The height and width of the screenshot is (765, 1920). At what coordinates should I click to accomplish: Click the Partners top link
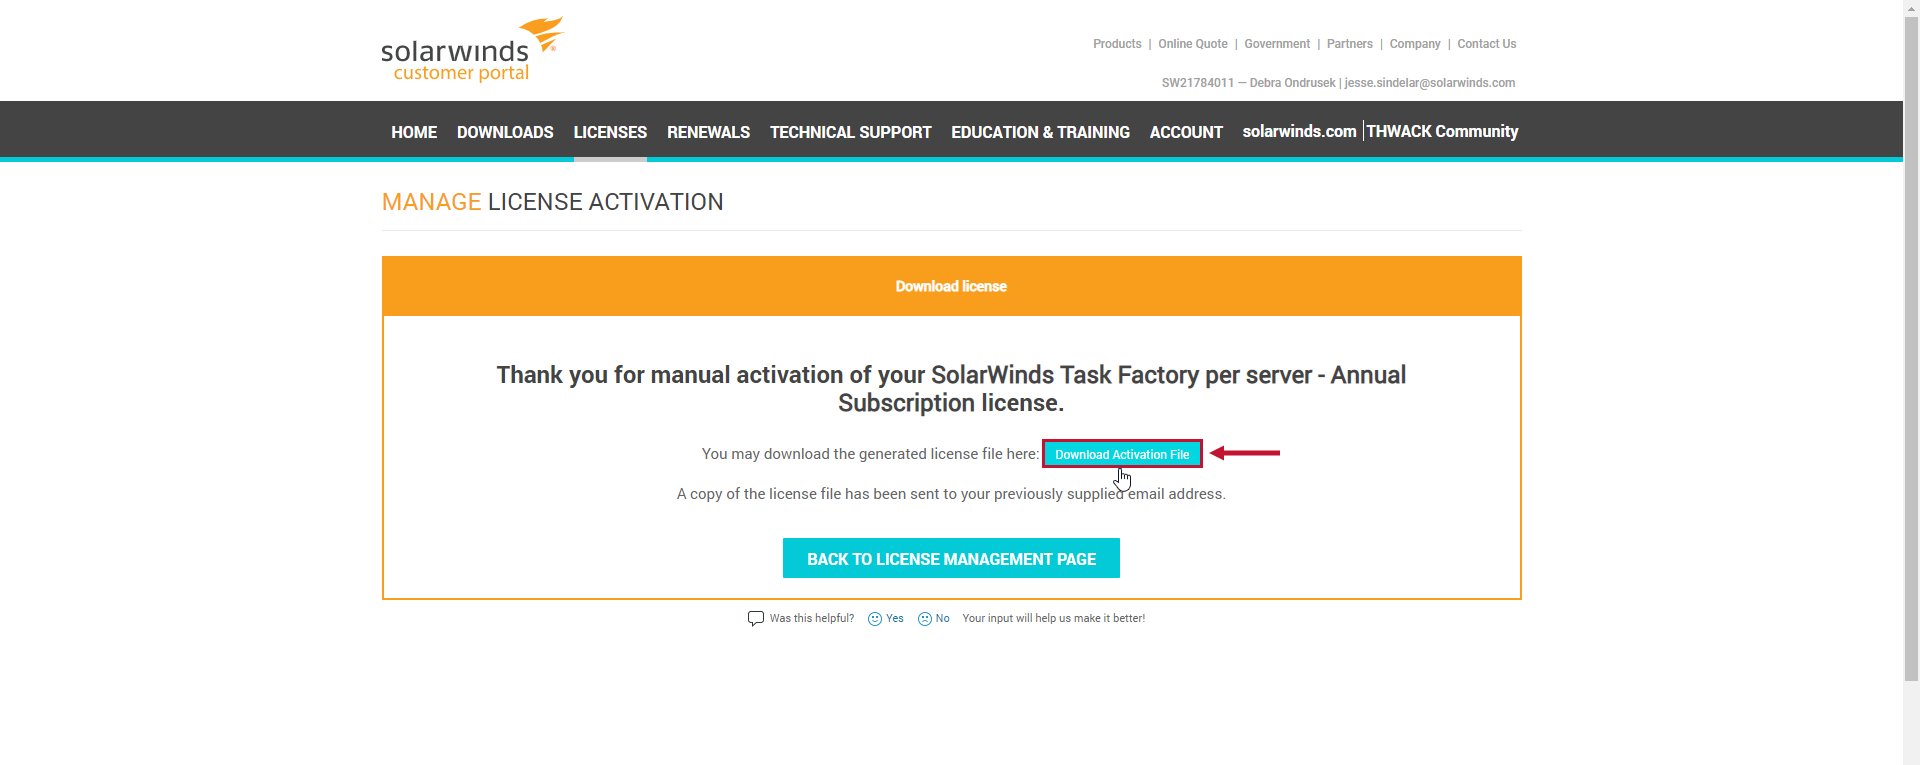pos(1350,44)
